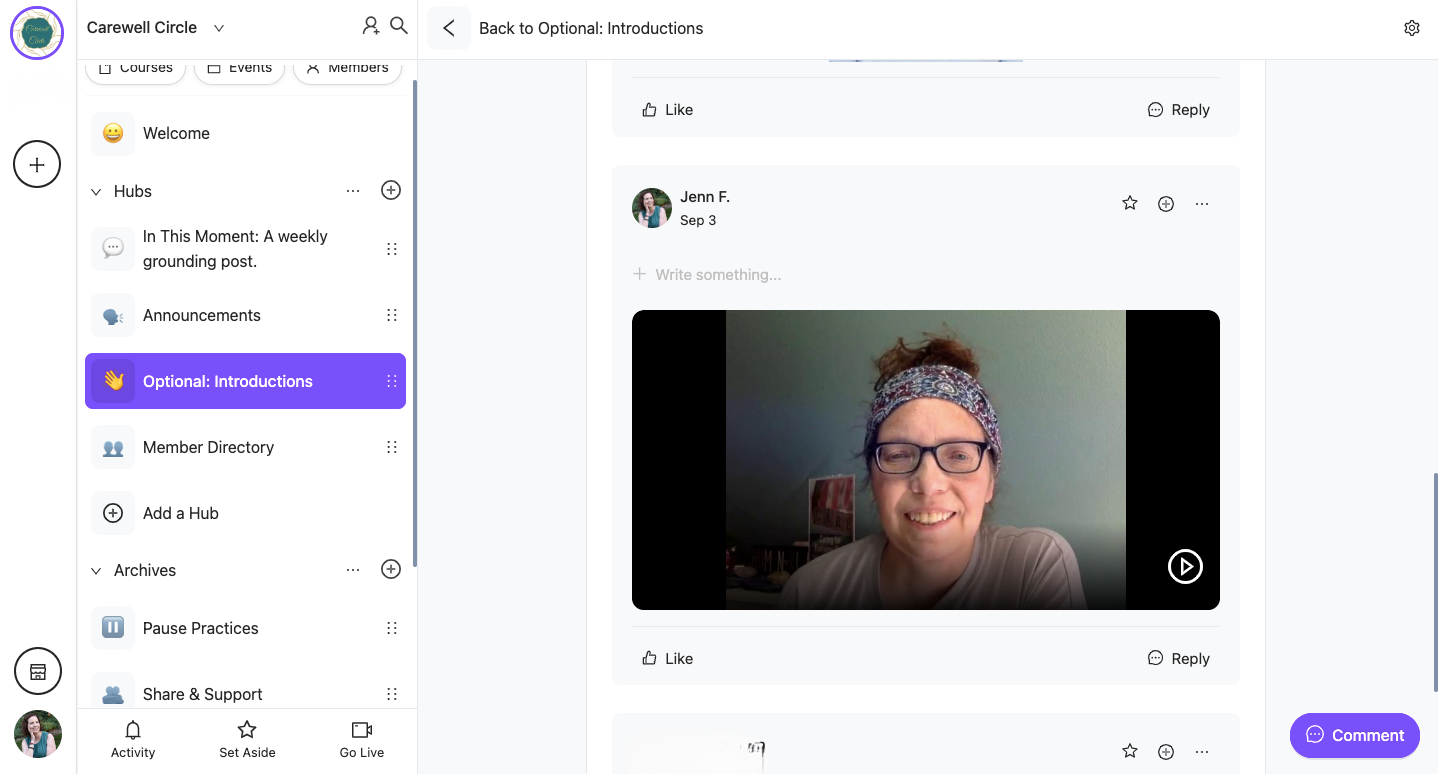Viewport: 1438px width, 774px height.
Task: Collapse the Archives section
Action: tap(97, 570)
